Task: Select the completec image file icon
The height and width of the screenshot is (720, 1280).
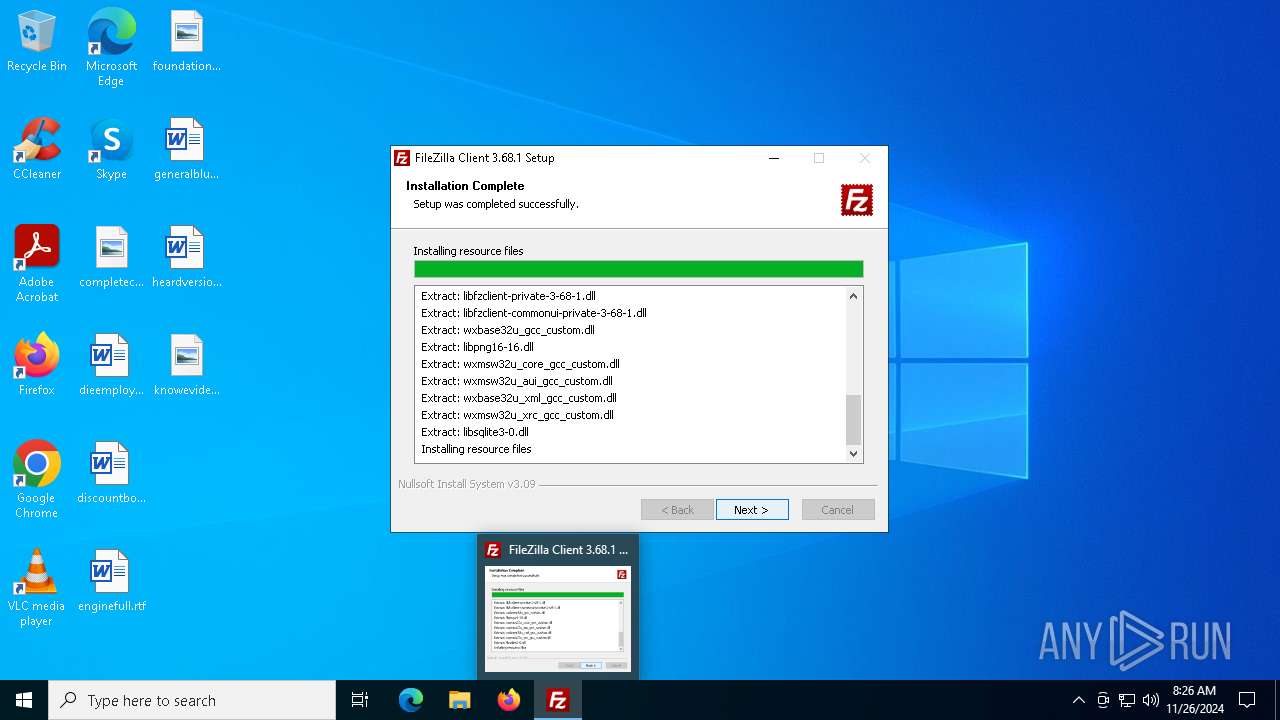Action: point(111,258)
